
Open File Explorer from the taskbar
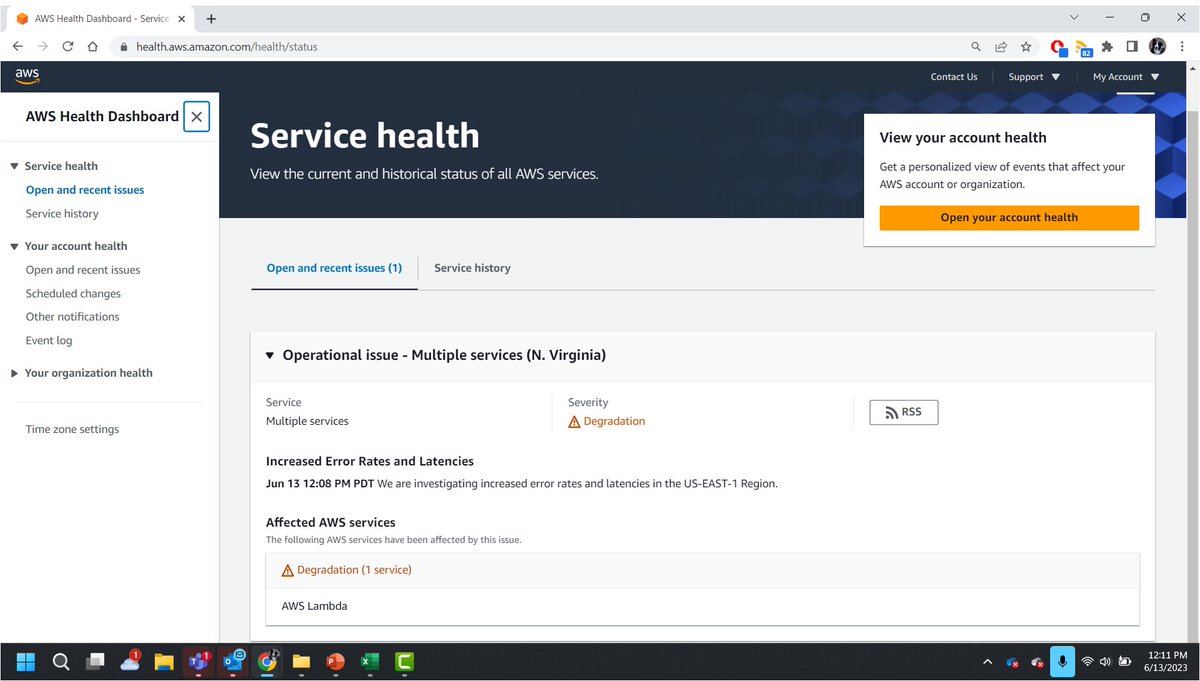pos(164,661)
